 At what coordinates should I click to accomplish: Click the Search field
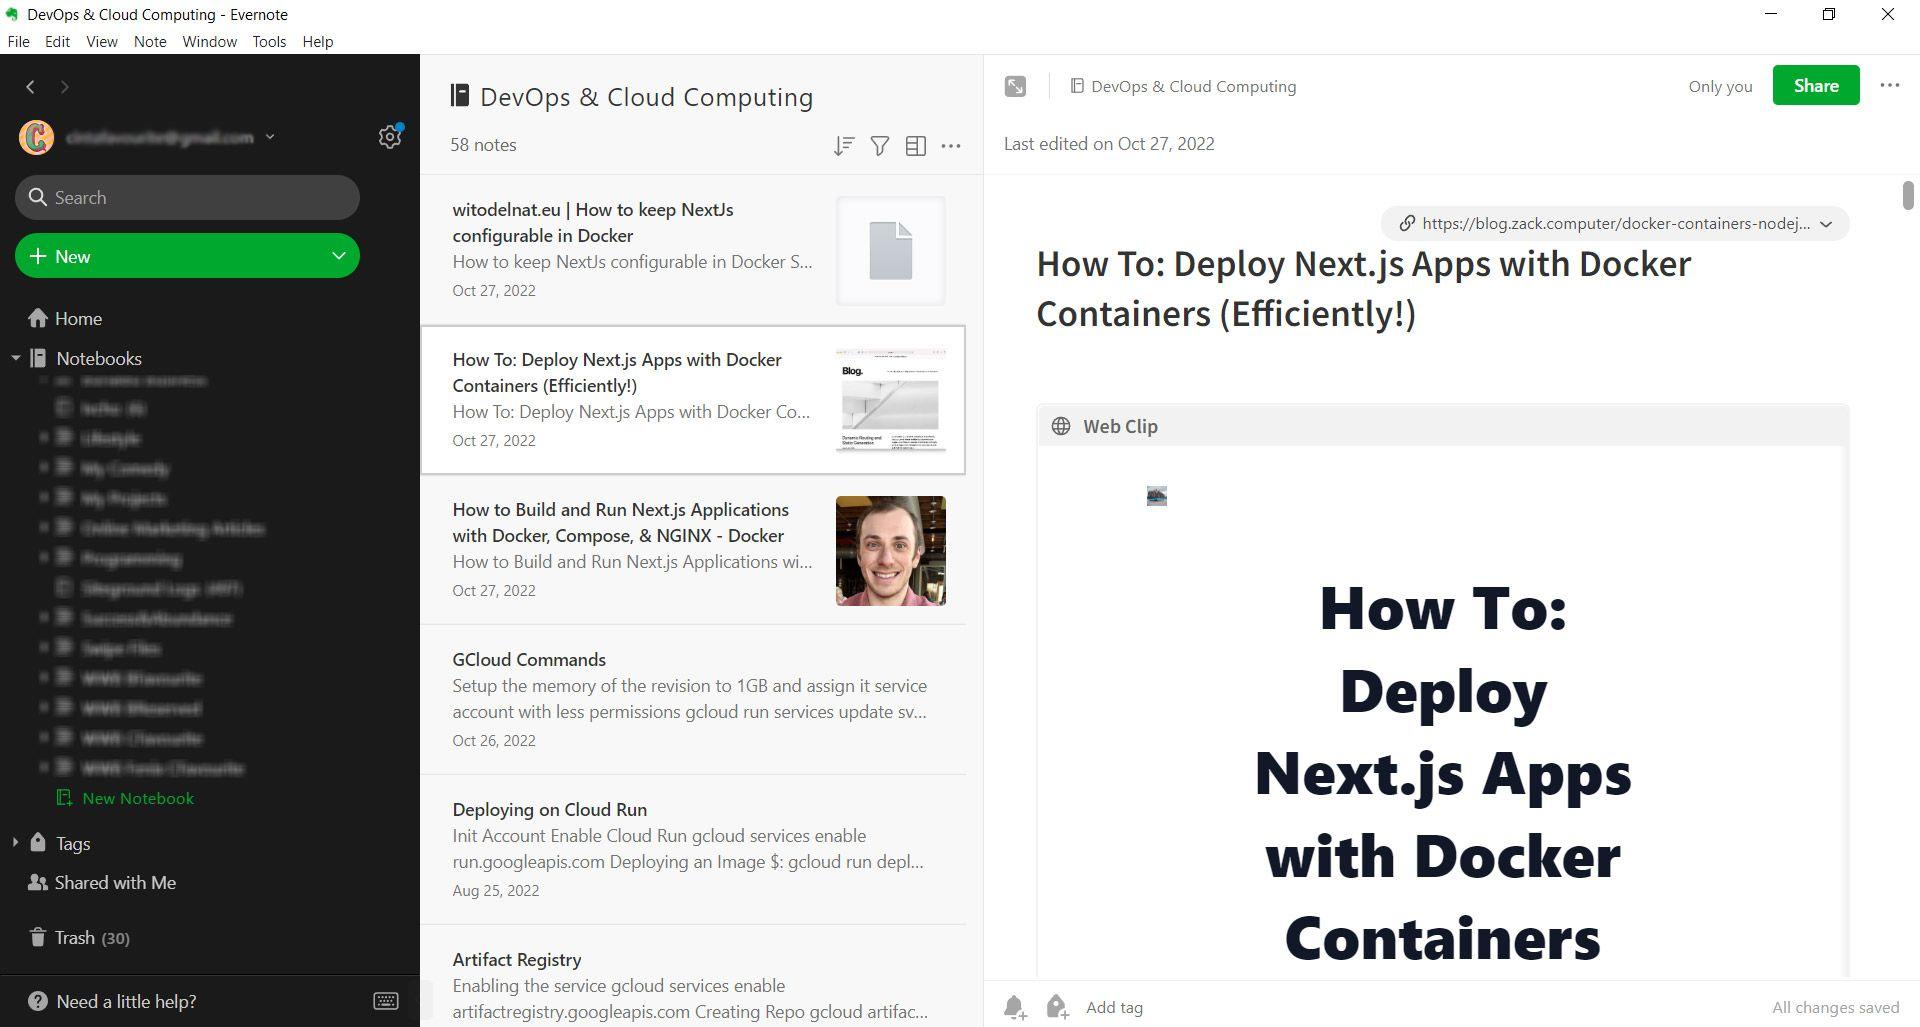pyautogui.click(x=187, y=197)
